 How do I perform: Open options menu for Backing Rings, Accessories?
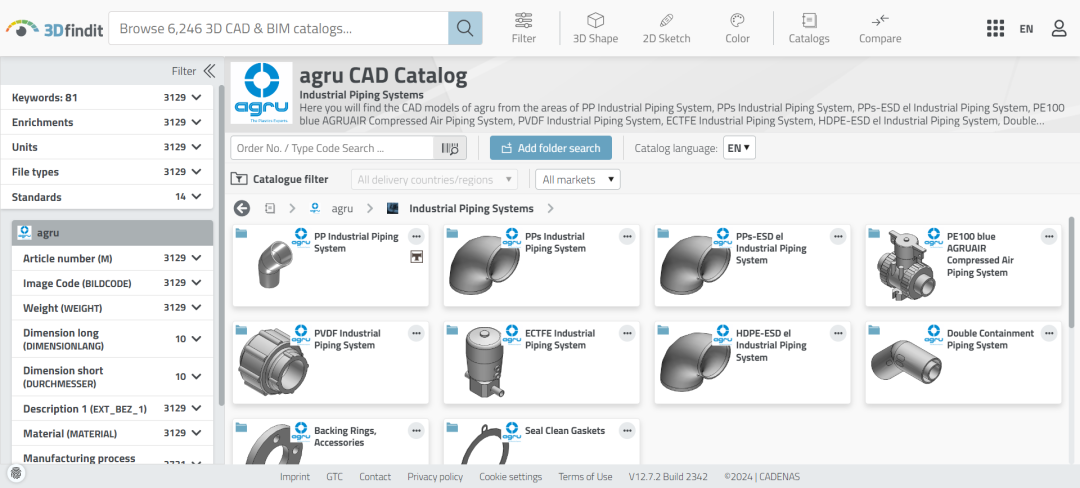click(x=416, y=431)
